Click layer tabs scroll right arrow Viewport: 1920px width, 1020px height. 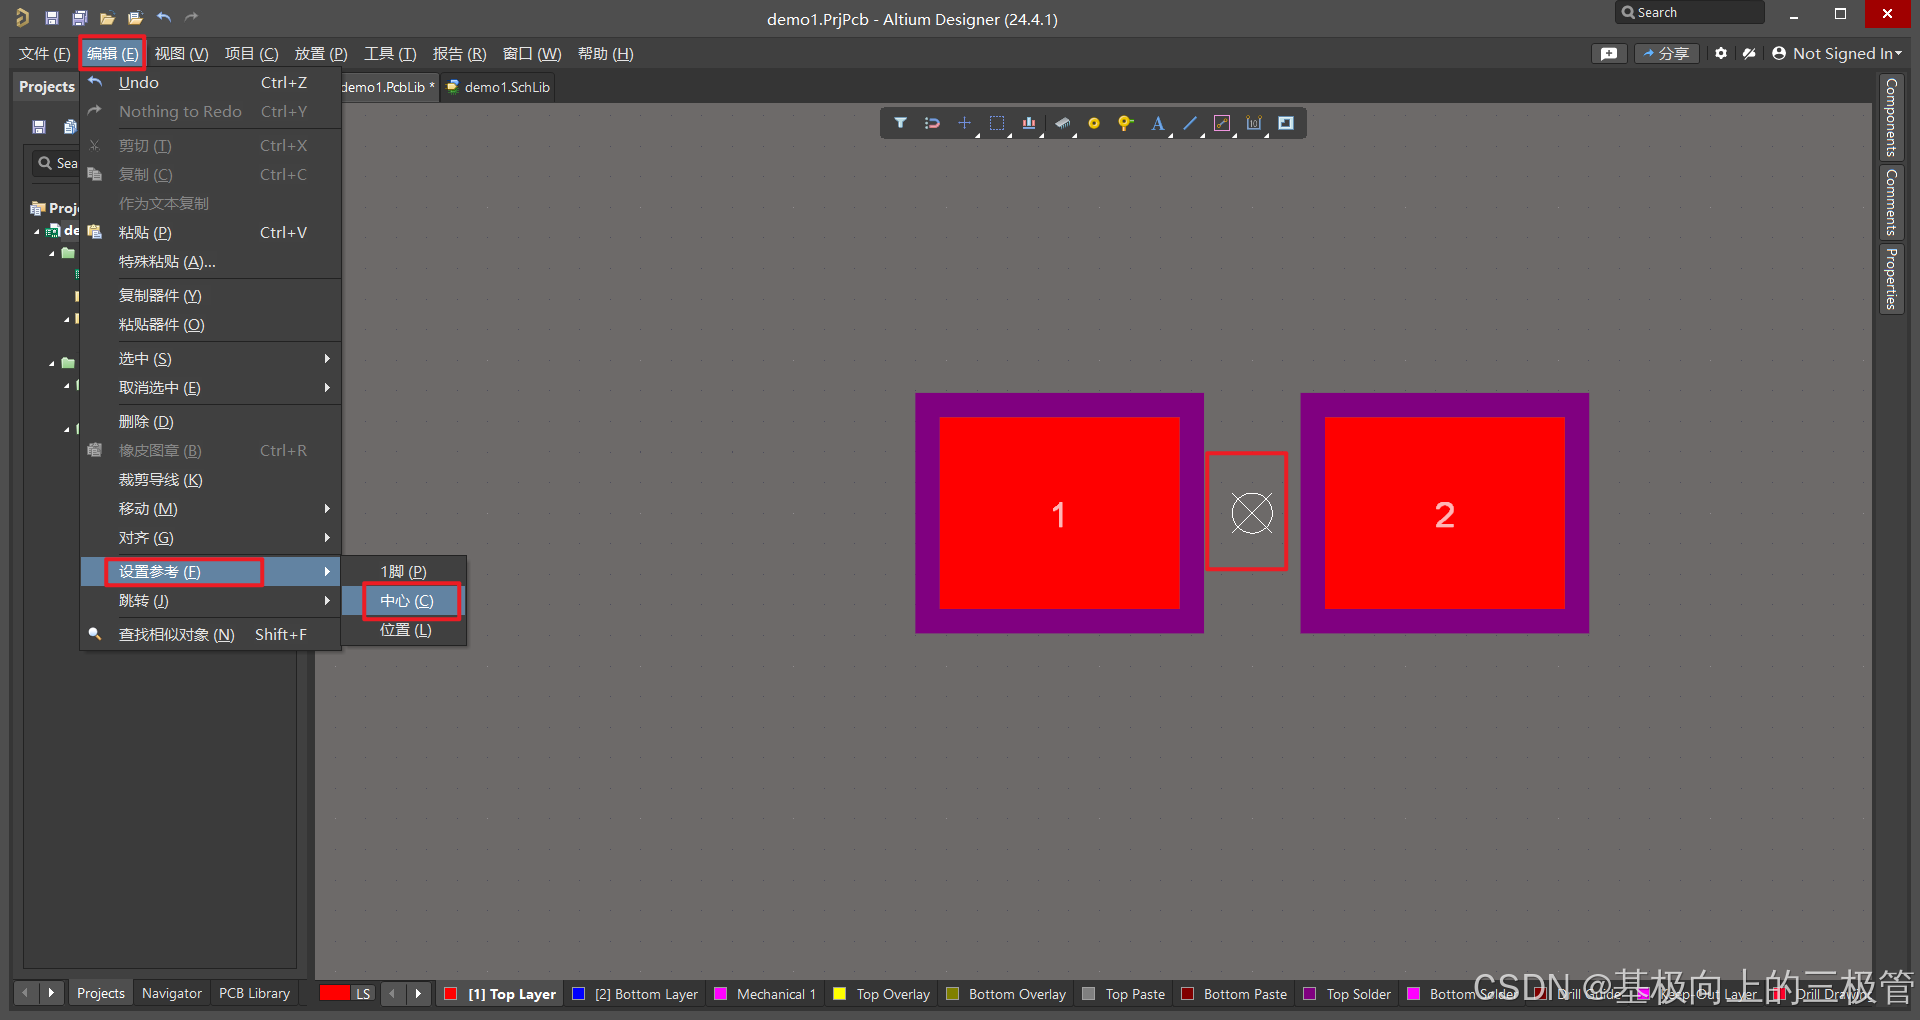(x=419, y=993)
